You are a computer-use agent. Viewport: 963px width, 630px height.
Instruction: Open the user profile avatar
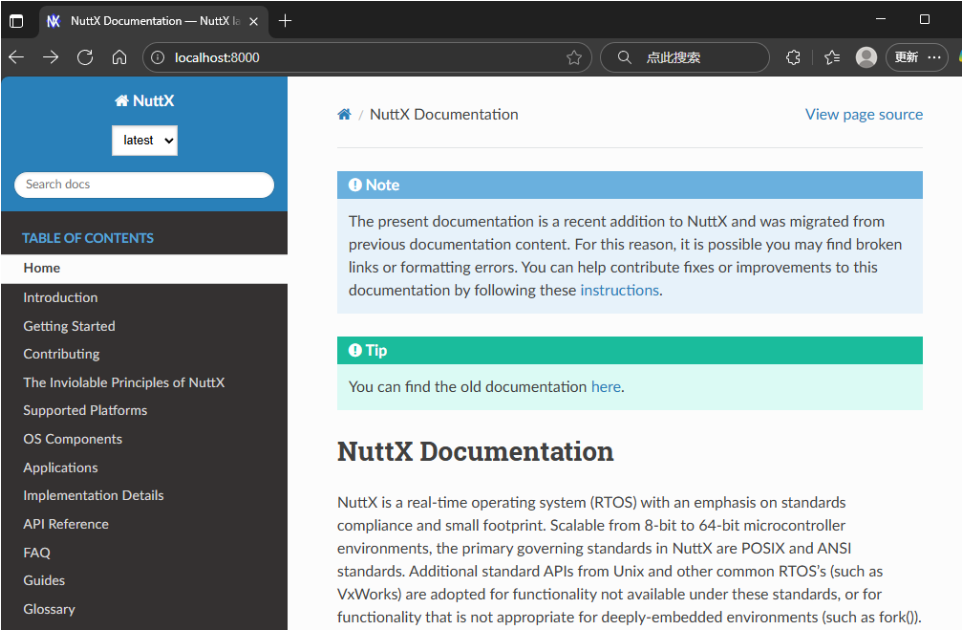tap(866, 58)
